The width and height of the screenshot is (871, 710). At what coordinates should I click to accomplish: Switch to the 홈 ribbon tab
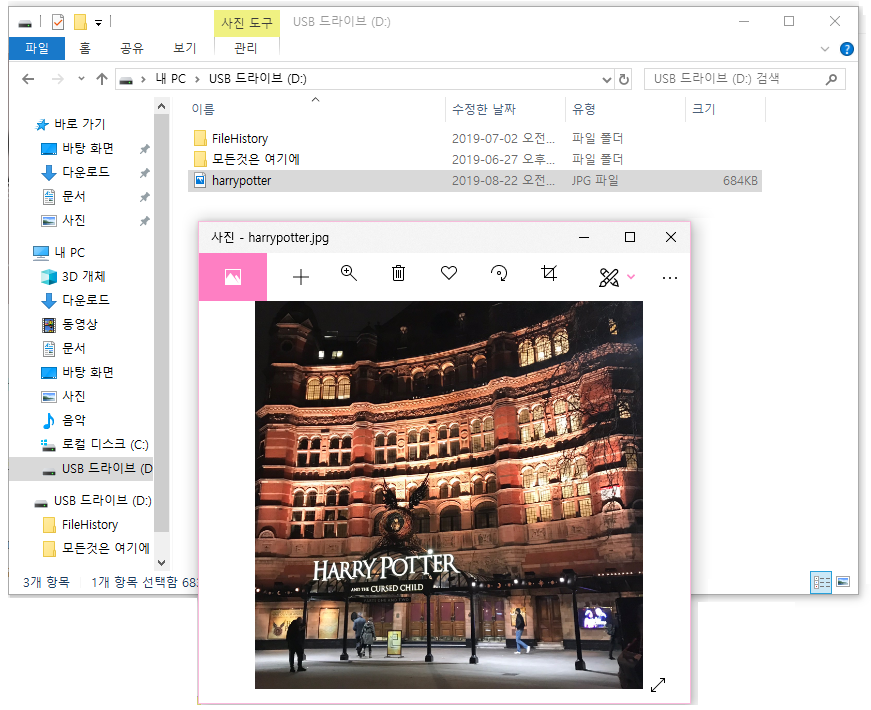point(85,48)
